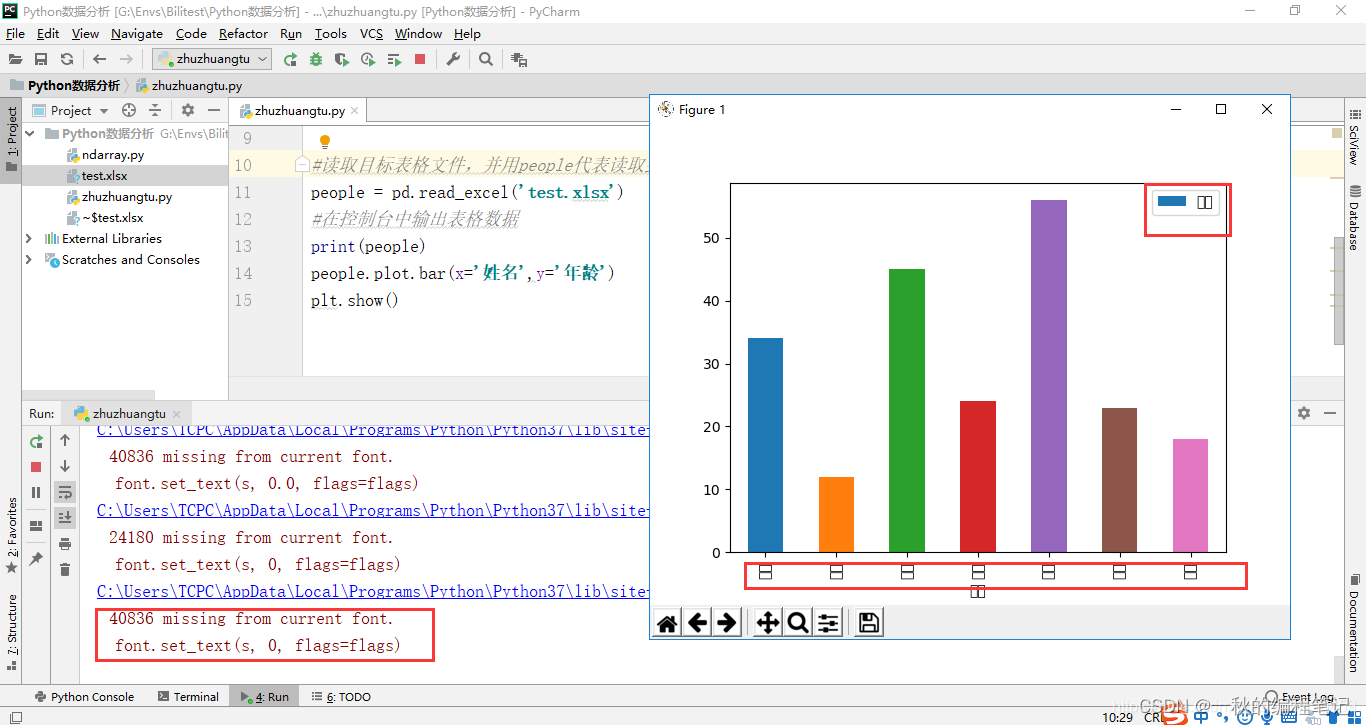The image size is (1366, 725).
Task: Open the Terminal tool window
Action: click(188, 697)
